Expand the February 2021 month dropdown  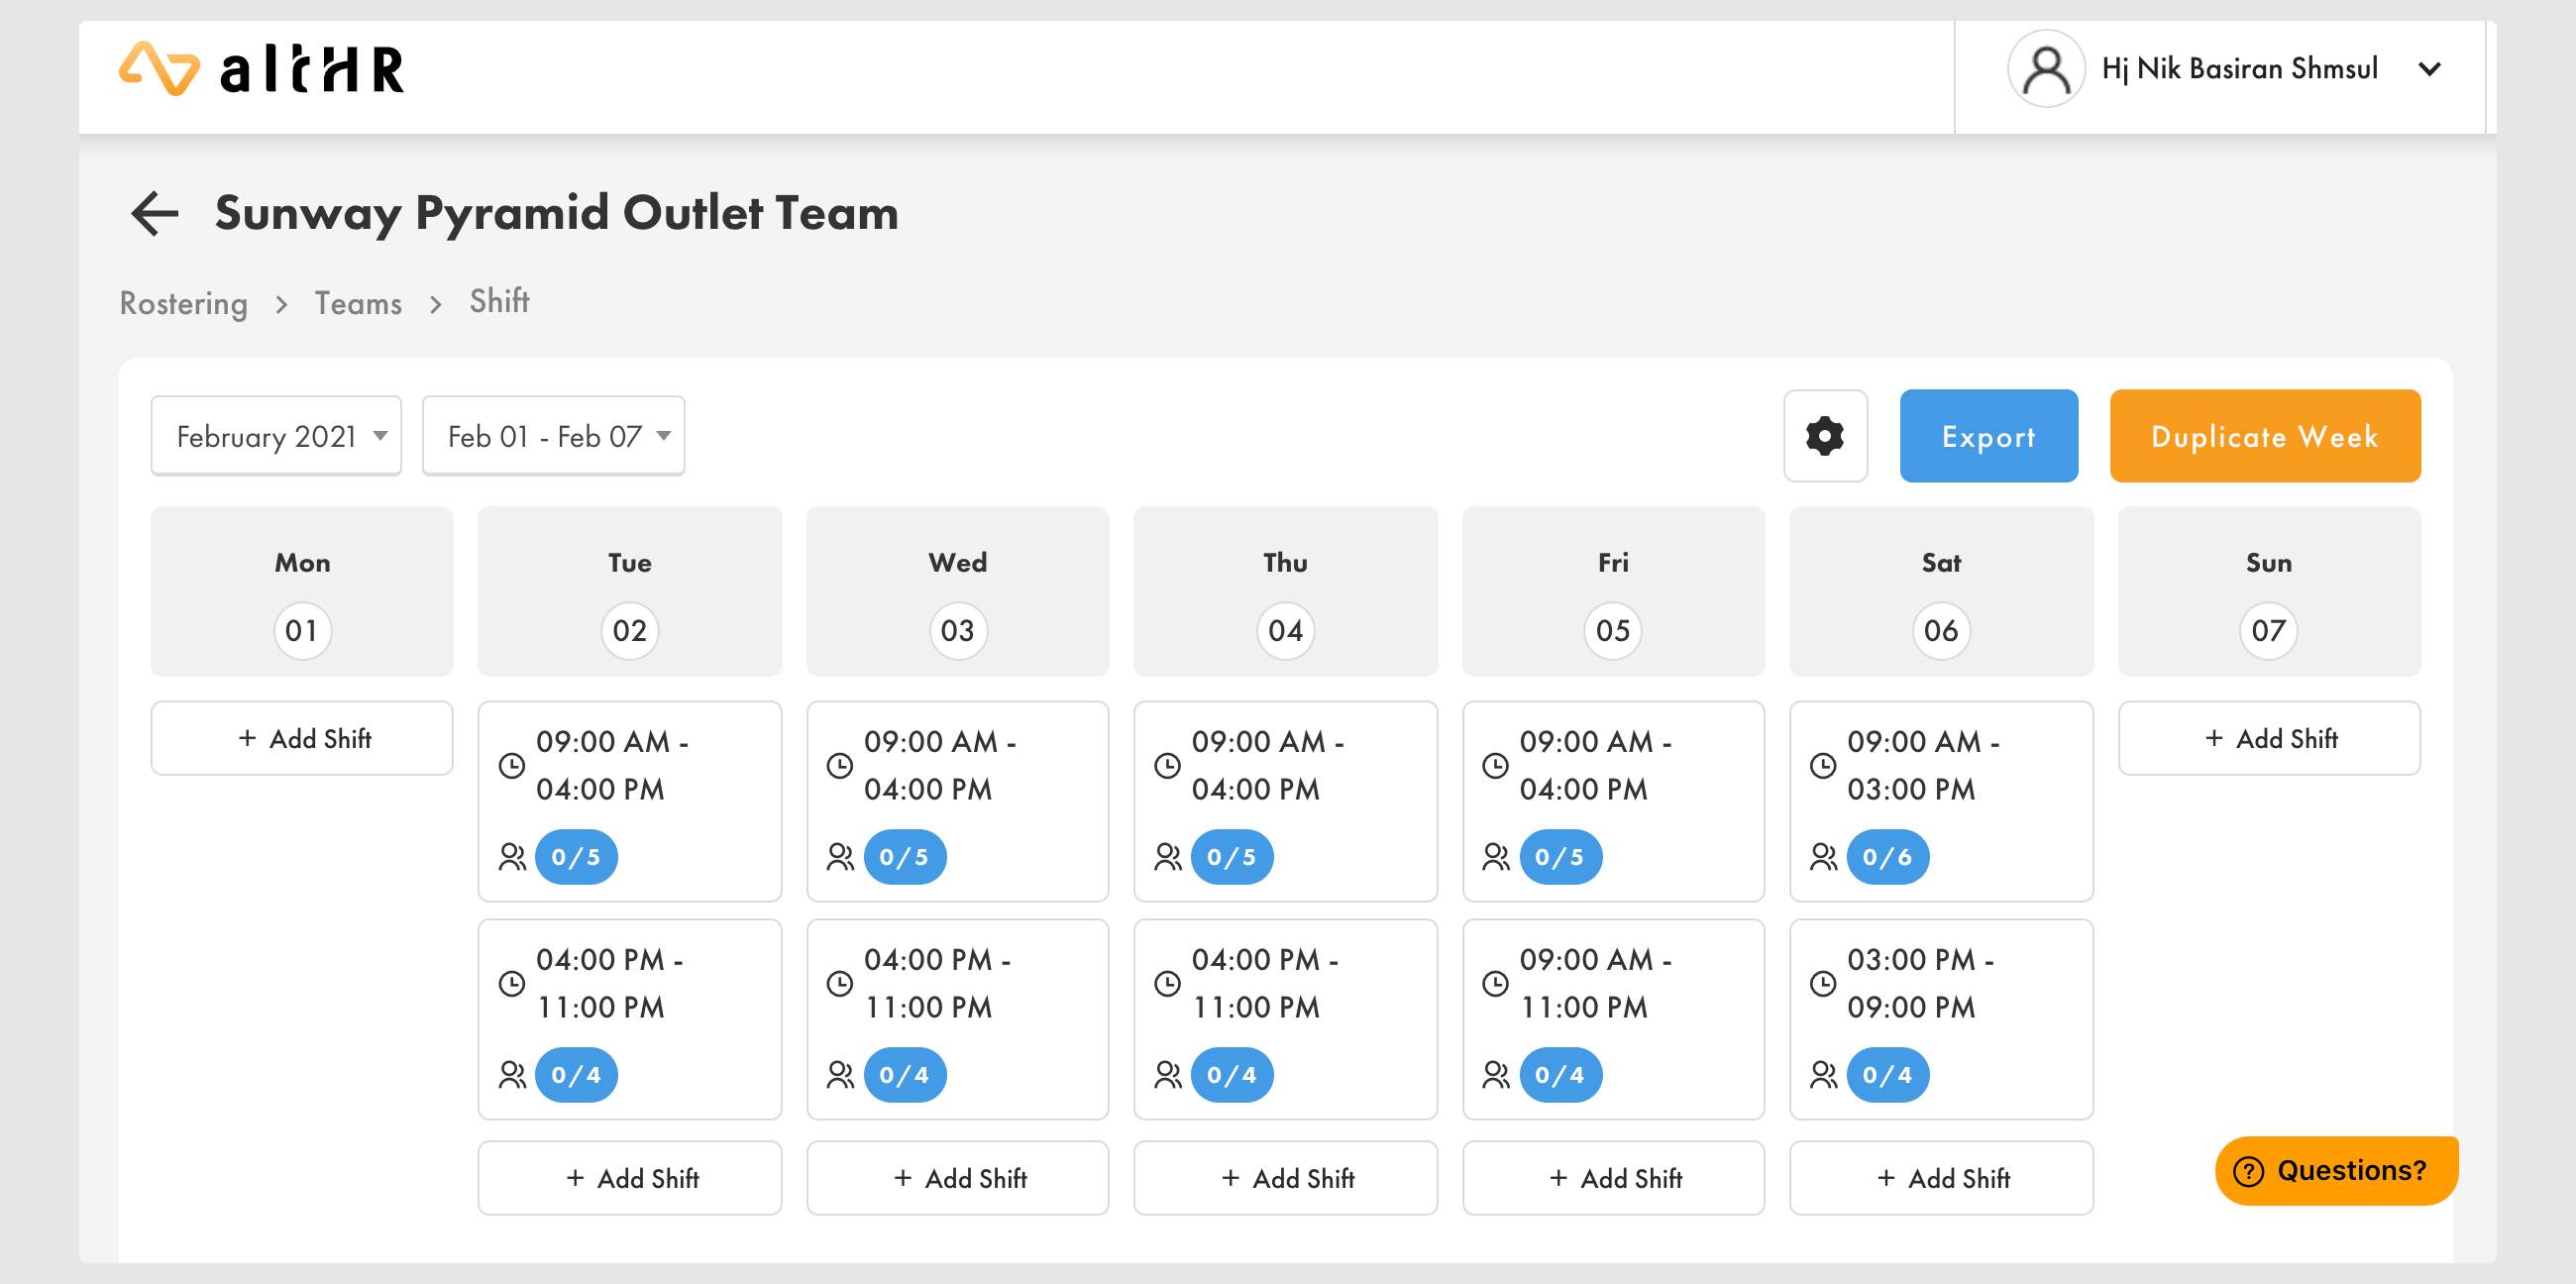276,436
